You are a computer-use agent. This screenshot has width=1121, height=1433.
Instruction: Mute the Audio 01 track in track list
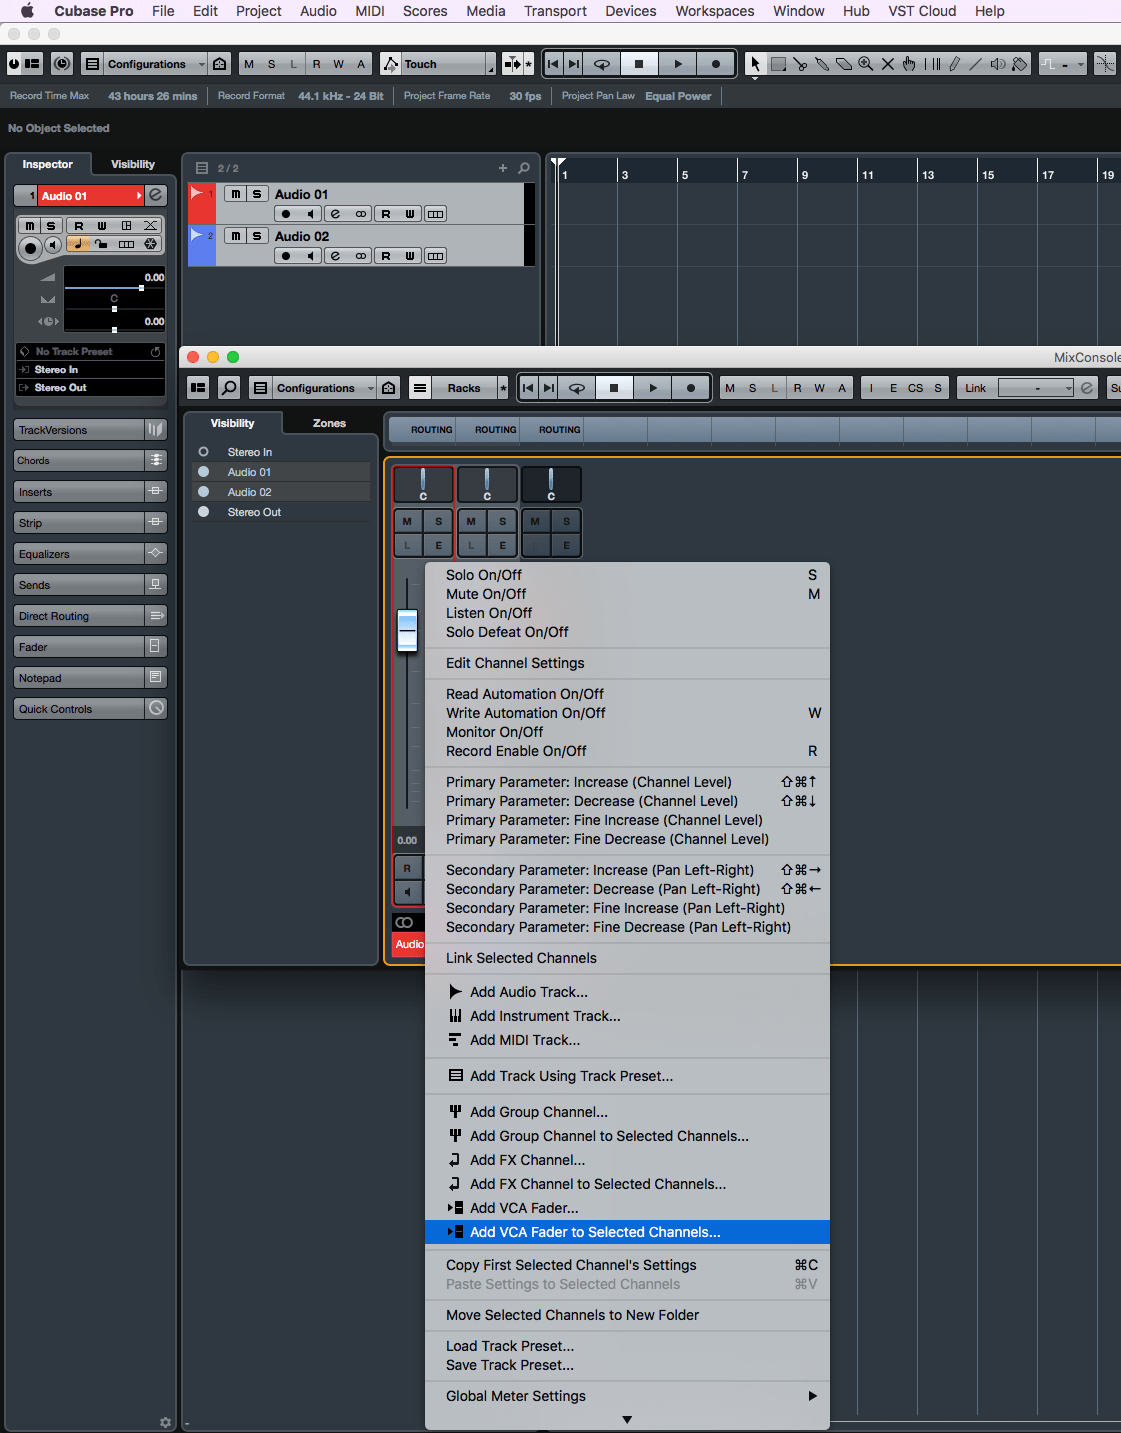(236, 194)
